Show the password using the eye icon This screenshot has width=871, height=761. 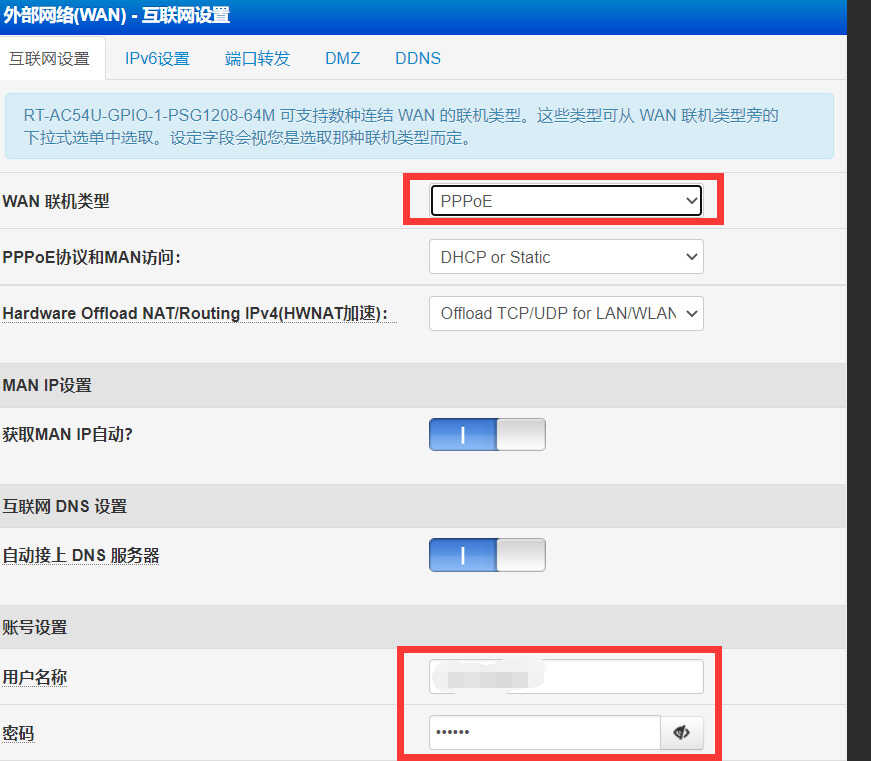click(682, 733)
